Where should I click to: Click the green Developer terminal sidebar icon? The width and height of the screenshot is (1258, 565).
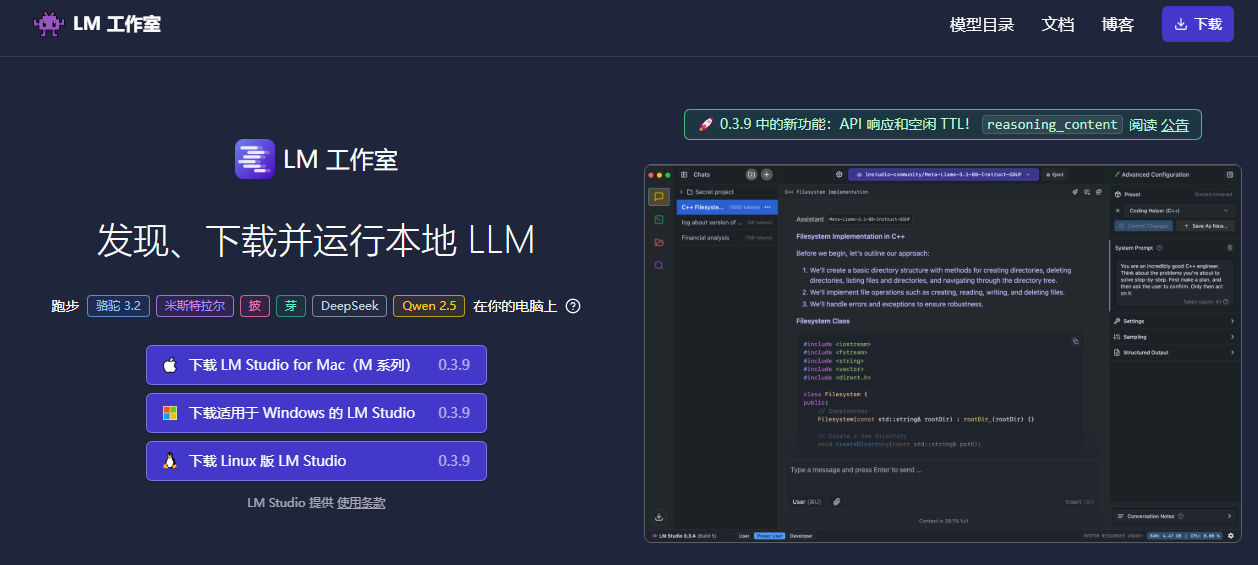coord(659,220)
